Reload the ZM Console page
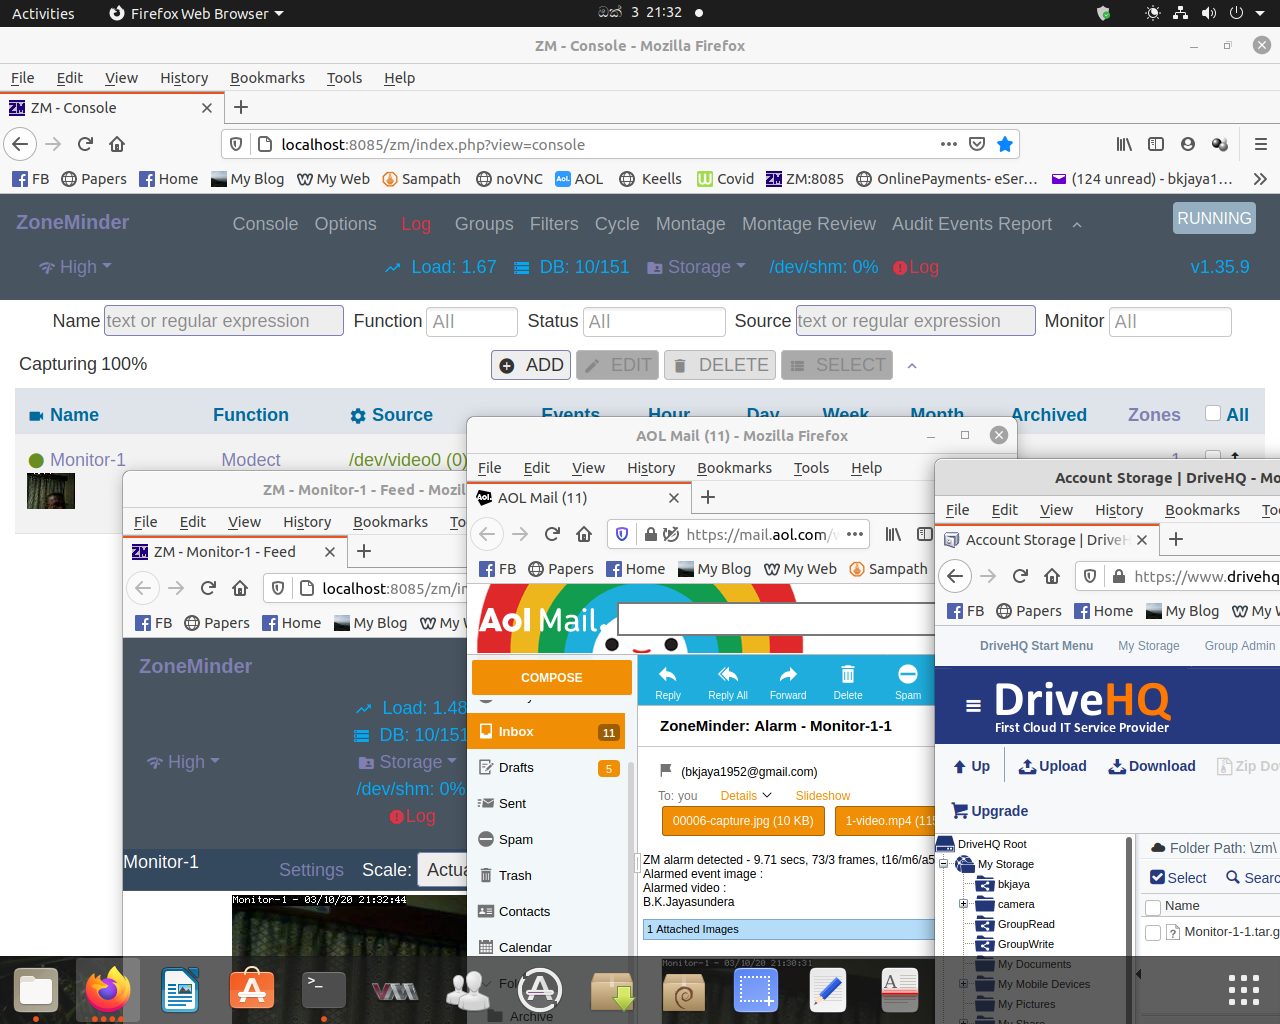Image resolution: width=1280 pixels, height=1024 pixels. click(85, 144)
